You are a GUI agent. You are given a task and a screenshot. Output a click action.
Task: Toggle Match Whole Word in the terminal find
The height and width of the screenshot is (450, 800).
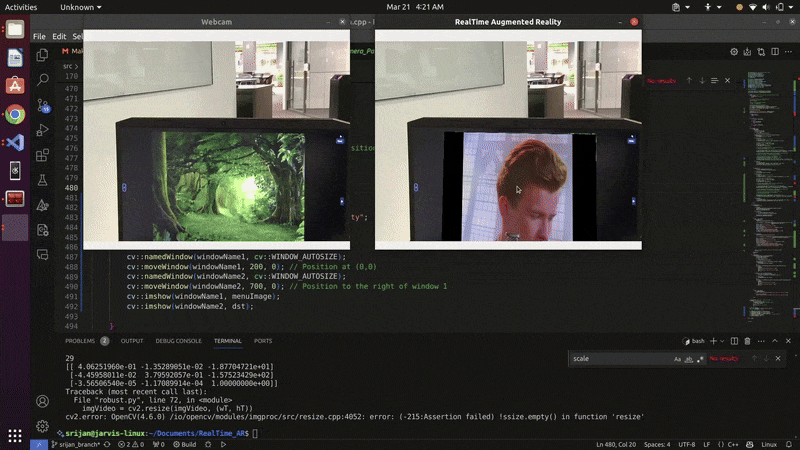coord(689,359)
